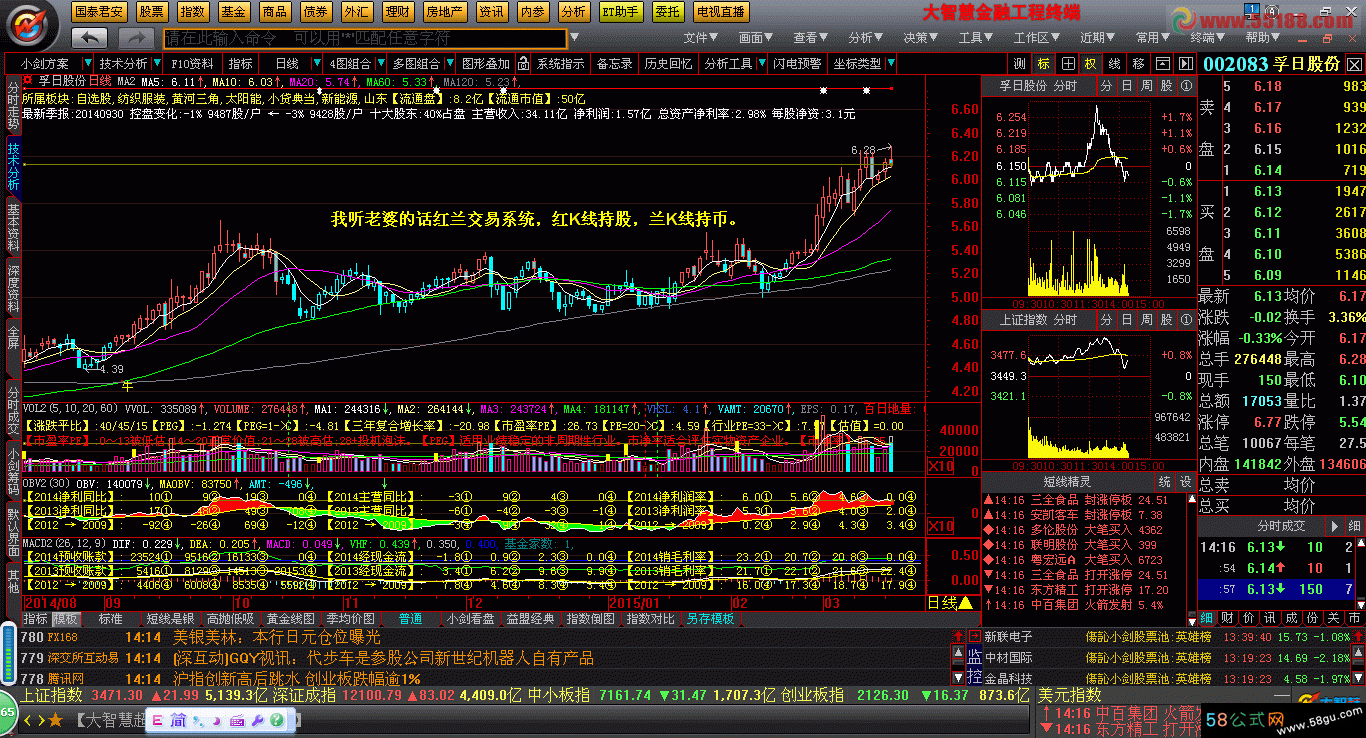Click inside the command input field
This screenshot has width=1366, height=738.
364,39
